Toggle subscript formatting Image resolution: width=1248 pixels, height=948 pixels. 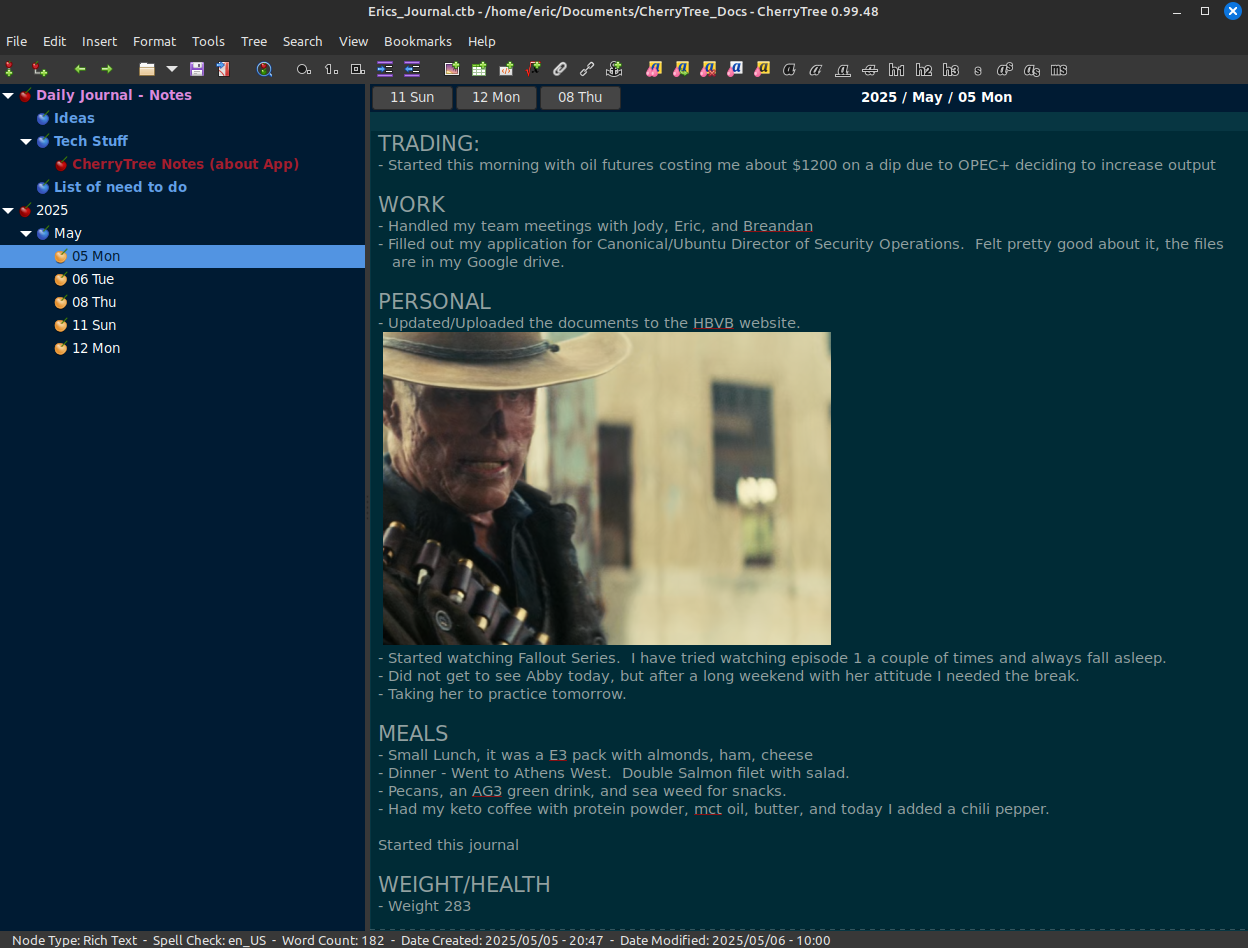(x=1032, y=69)
